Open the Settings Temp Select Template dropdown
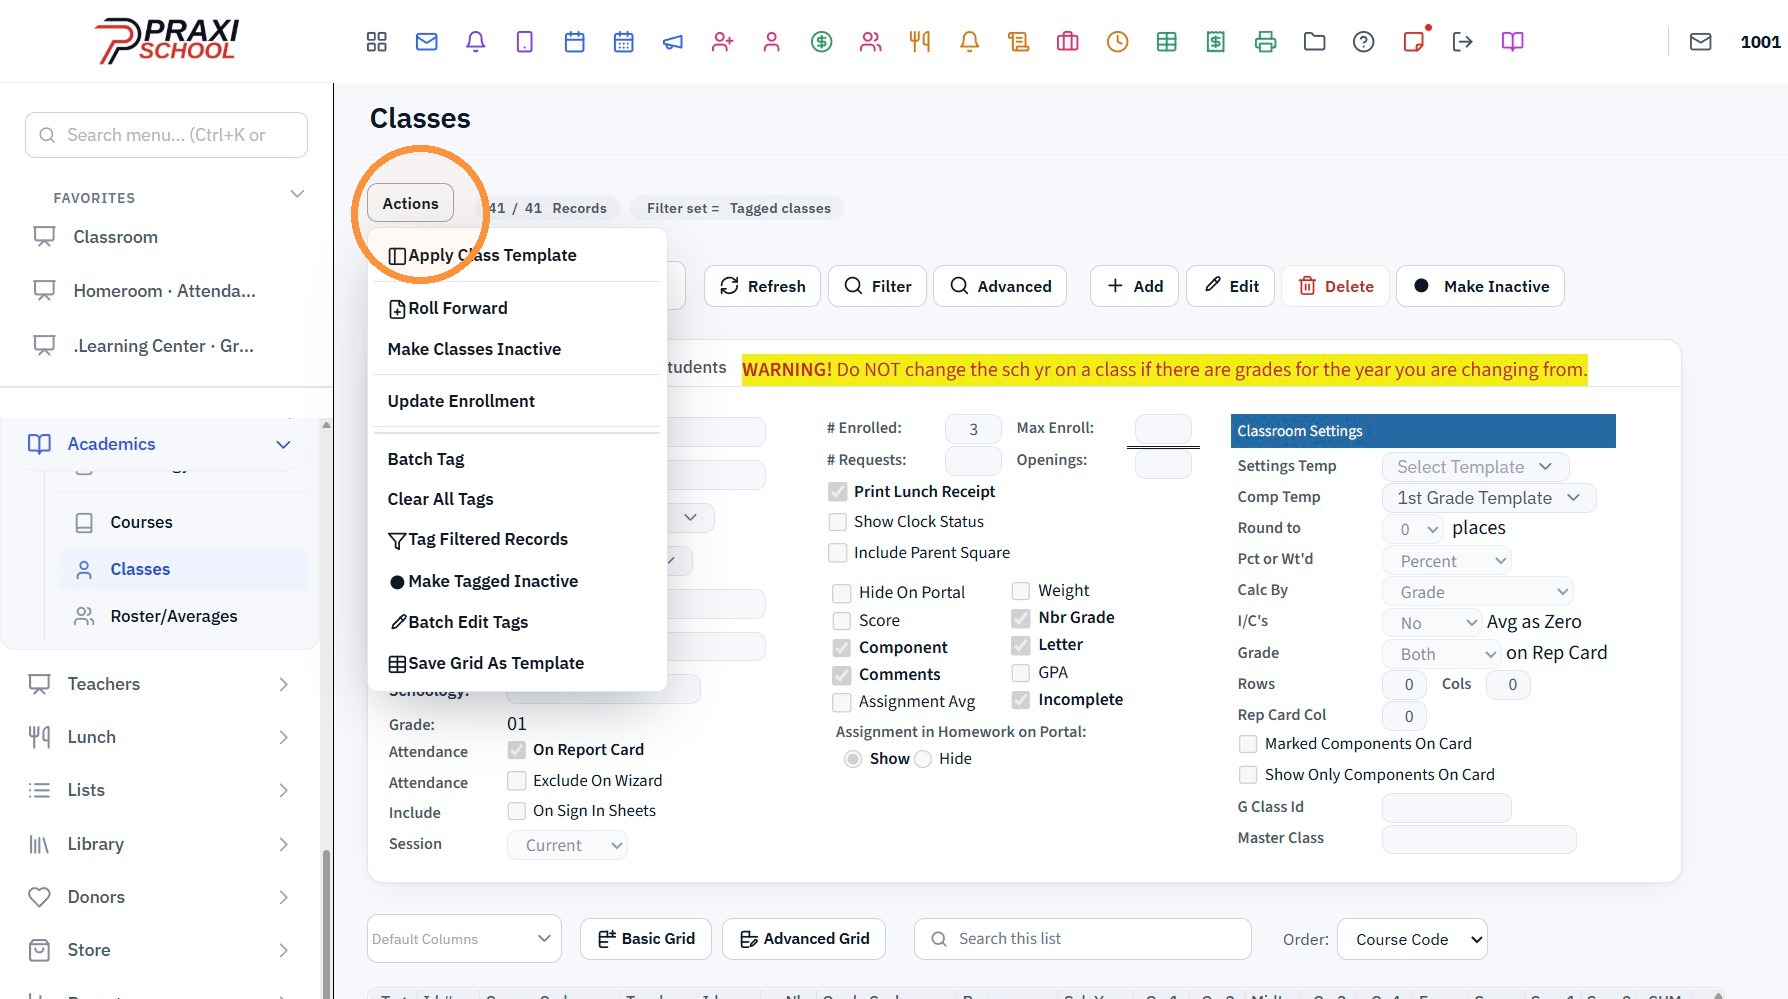The width and height of the screenshot is (1788, 999). pyautogui.click(x=1475, y=467)
